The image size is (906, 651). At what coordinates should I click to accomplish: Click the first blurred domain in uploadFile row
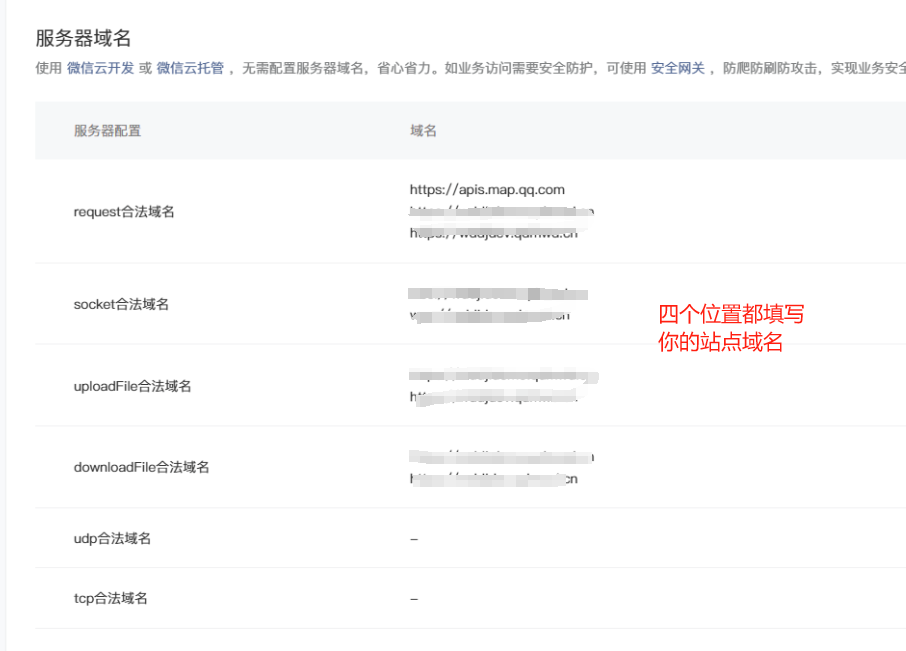(502, 376)
